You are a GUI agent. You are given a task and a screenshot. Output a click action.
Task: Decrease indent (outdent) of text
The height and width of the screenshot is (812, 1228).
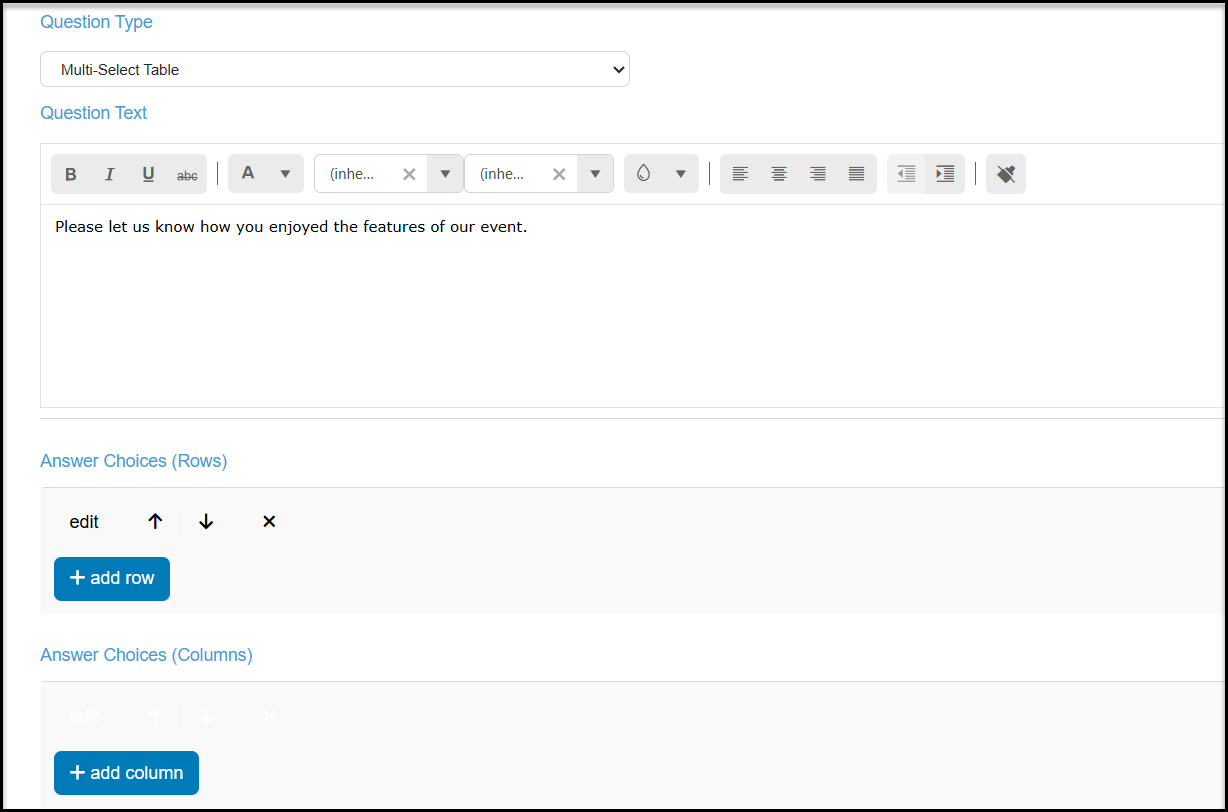pyautogui.click(x=906, y=174)
